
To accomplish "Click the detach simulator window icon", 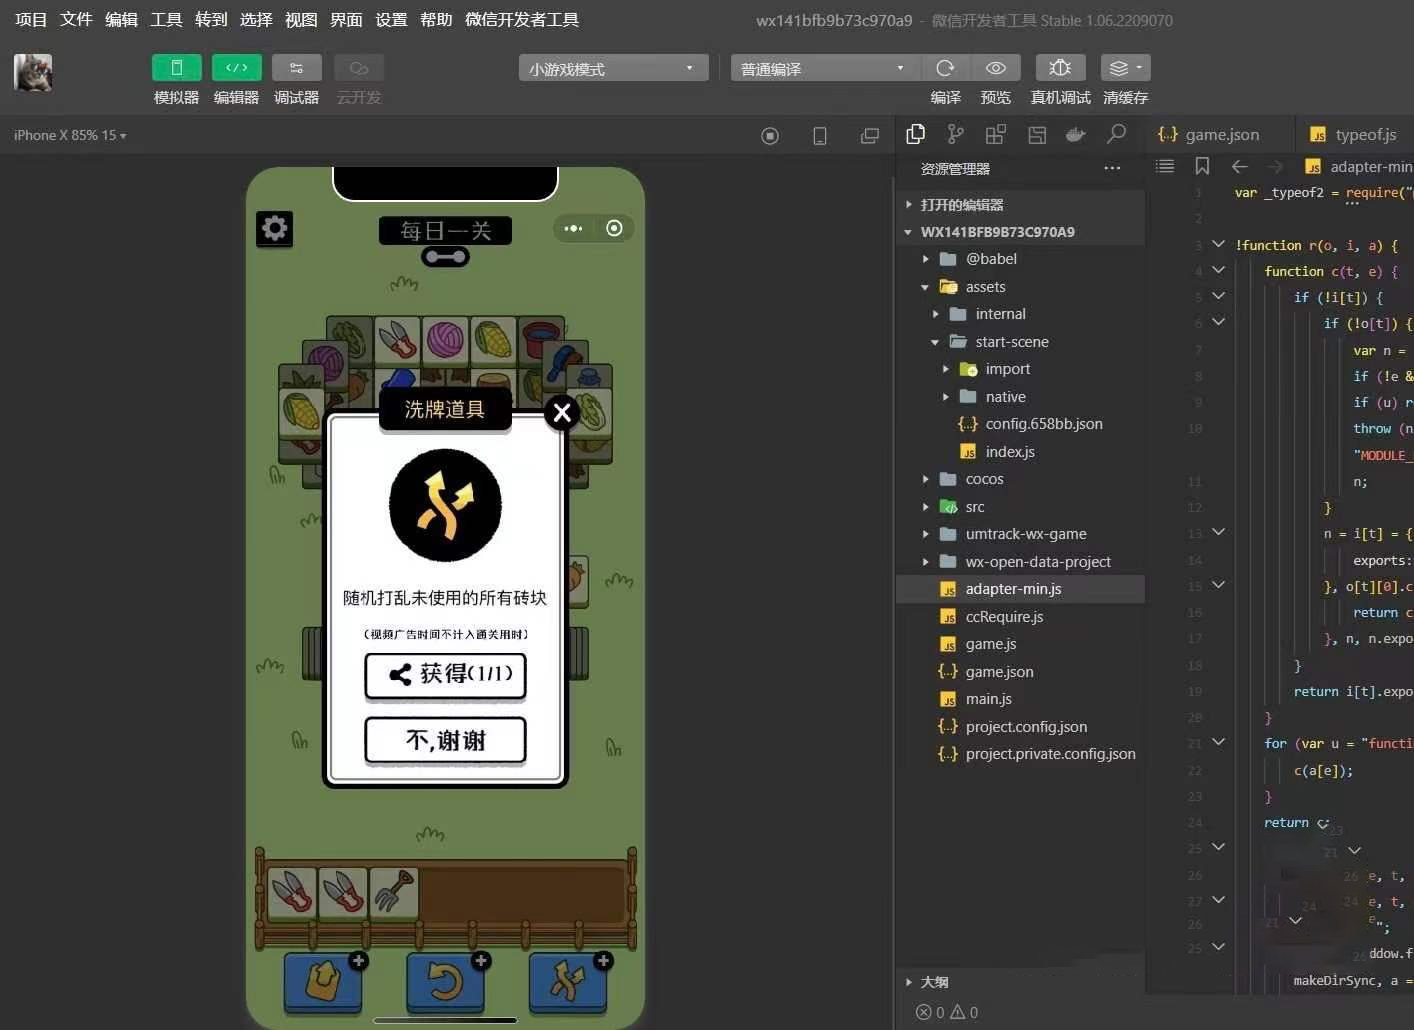I will [870, 136].
